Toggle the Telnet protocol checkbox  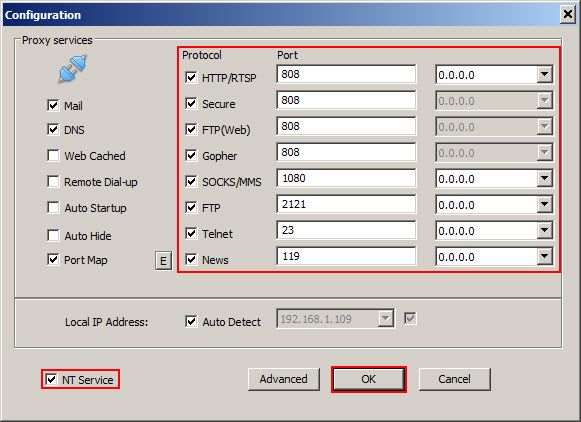[191, 233]
